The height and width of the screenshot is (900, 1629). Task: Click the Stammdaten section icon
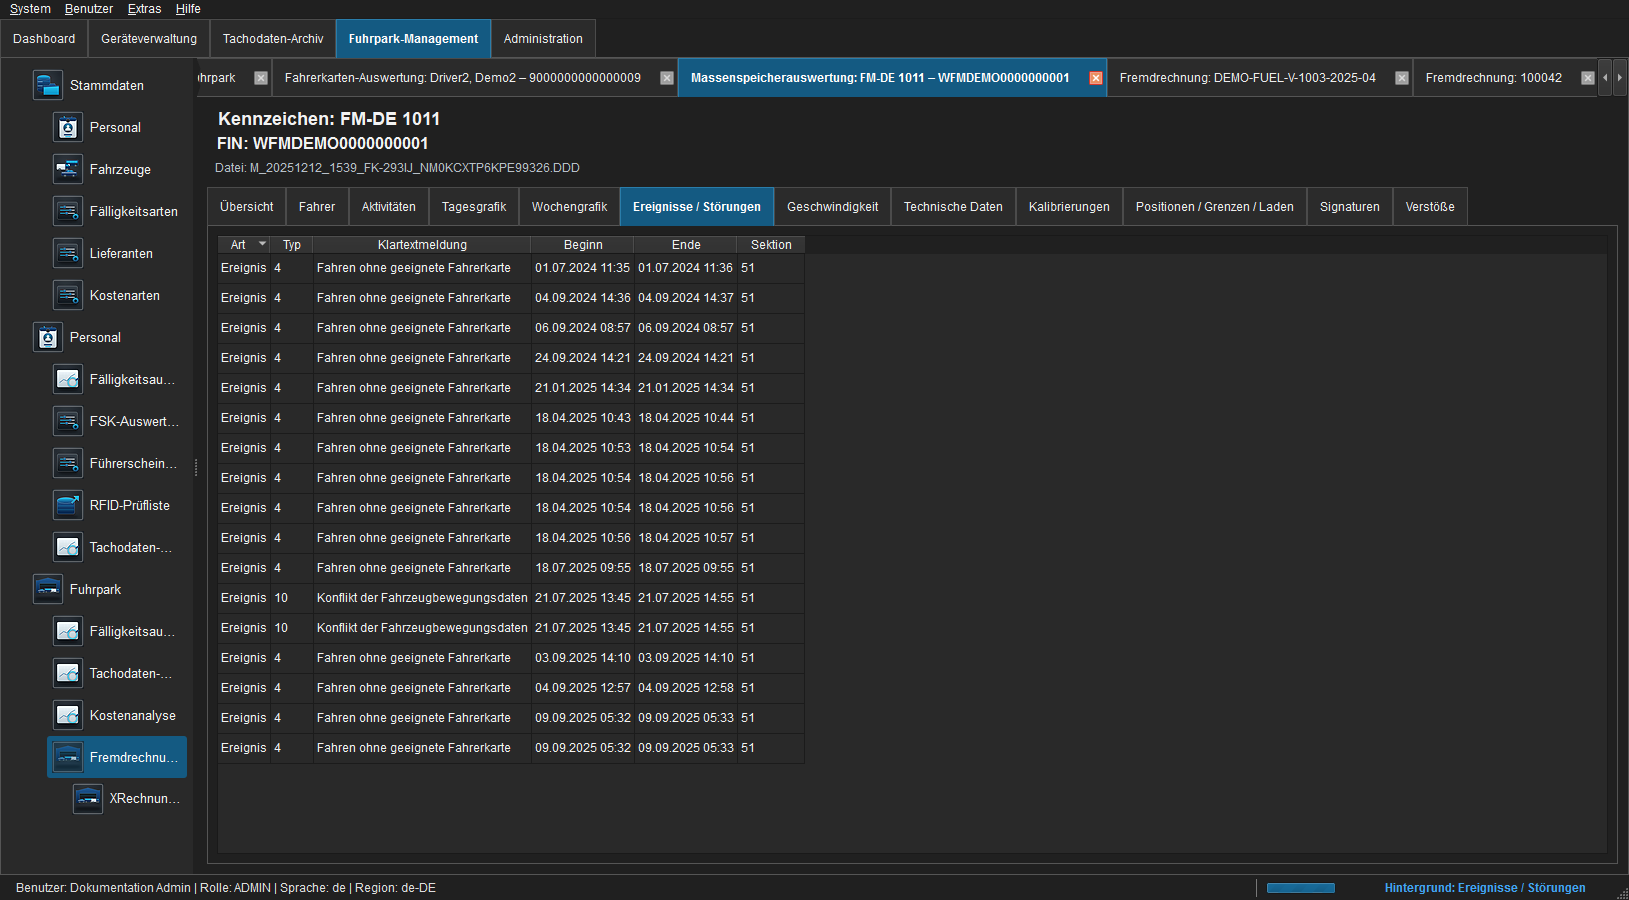(48, 85)
